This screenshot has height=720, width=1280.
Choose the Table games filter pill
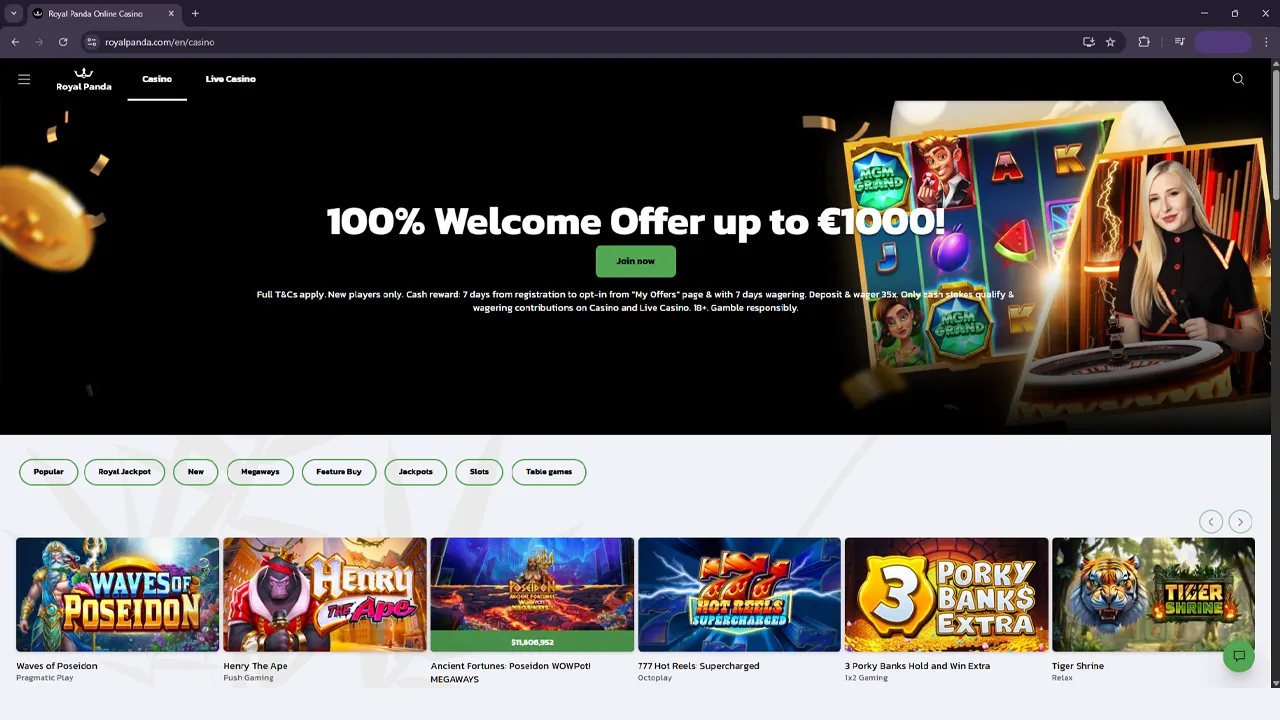pyautogui.click(x=549, y=472)
